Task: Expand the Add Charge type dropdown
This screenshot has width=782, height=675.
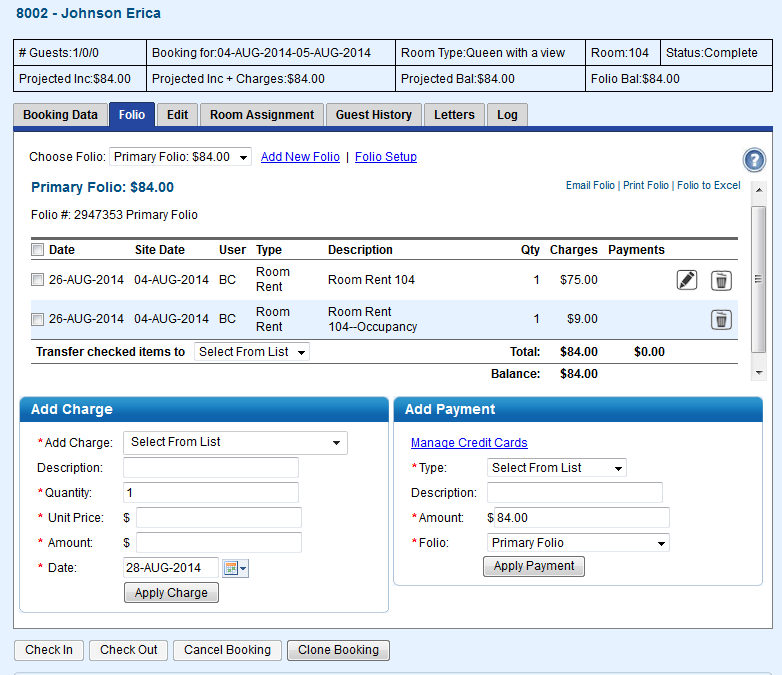Action: pyautogui.click(x=235, y=443)
